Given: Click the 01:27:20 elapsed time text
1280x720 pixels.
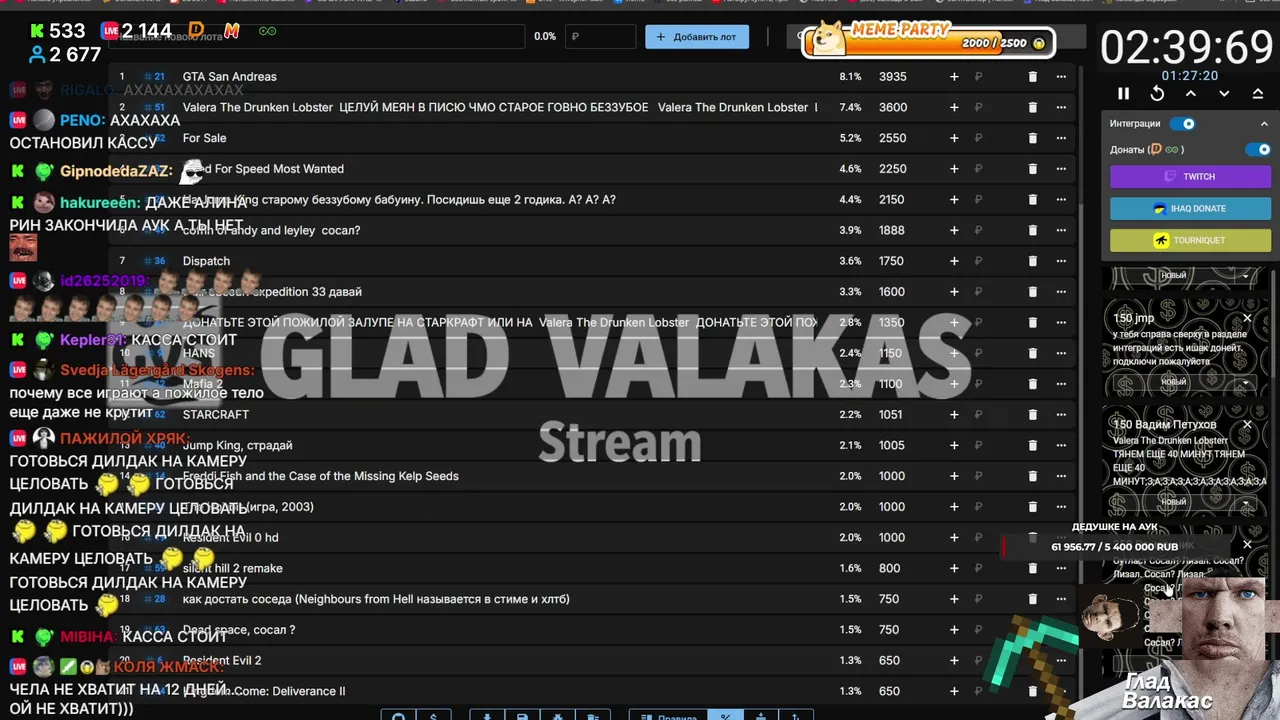Looking at the screenshot, I should [1189, 75].
